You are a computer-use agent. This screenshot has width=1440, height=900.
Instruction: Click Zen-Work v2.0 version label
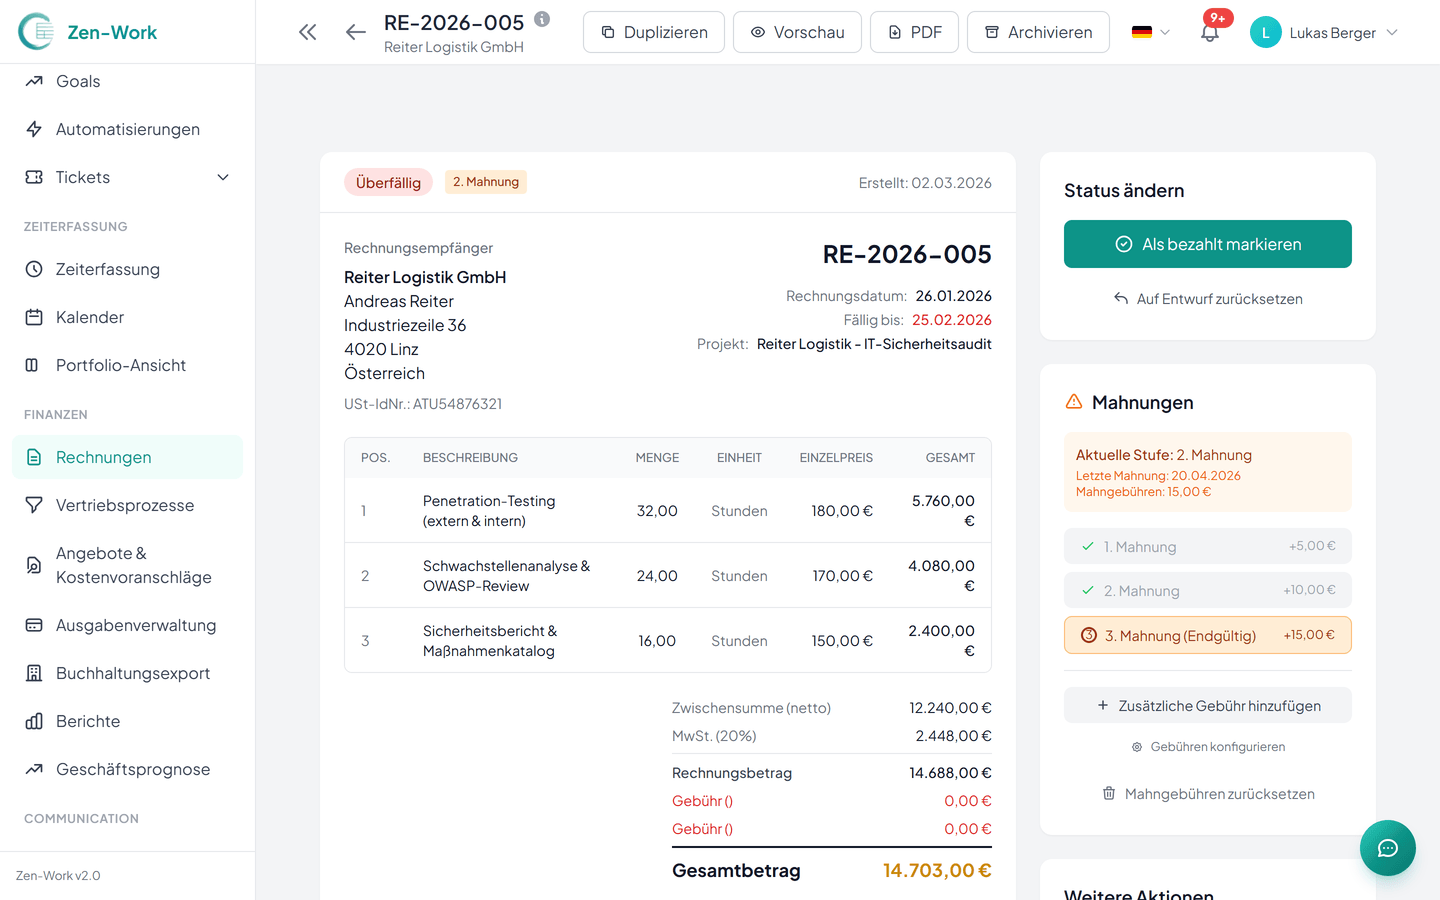click(58, 876)
